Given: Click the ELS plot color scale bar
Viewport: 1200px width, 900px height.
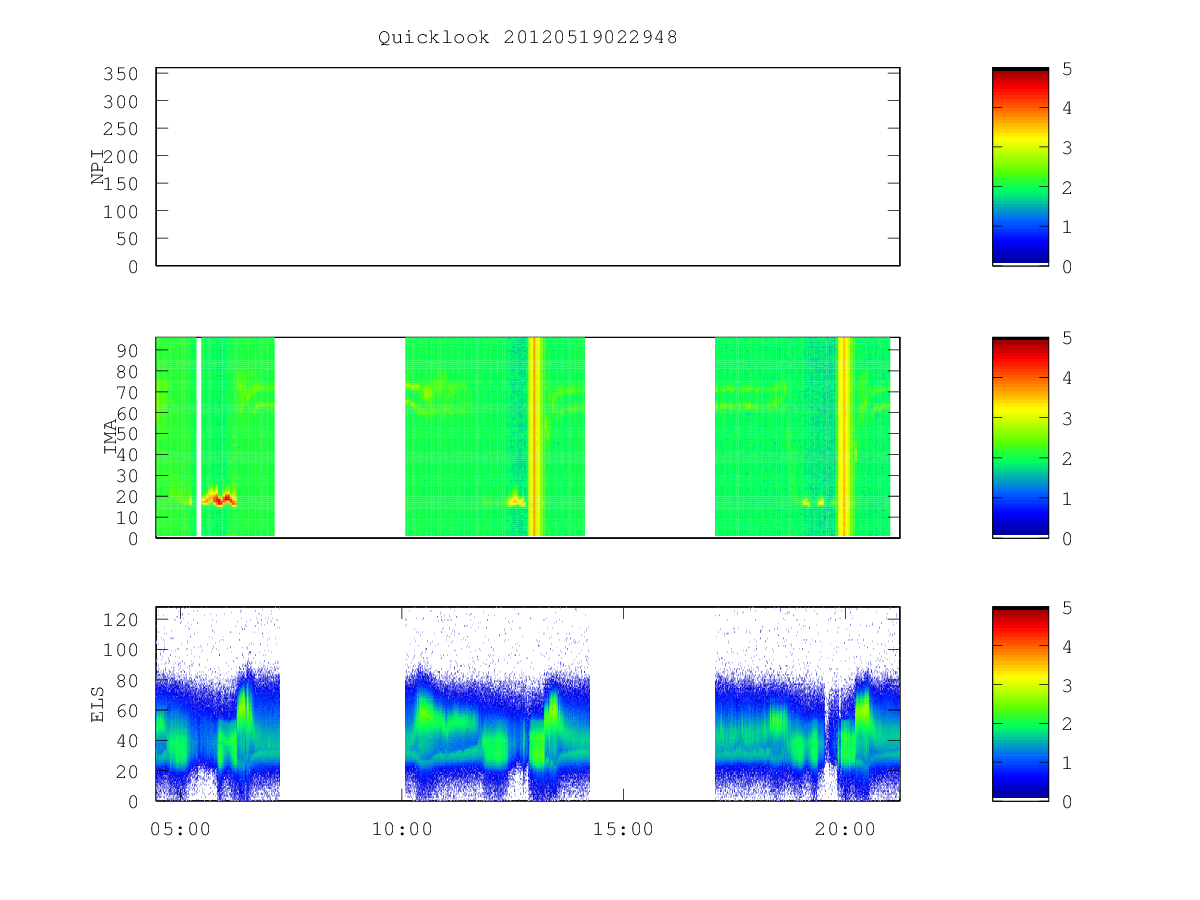Looking at the screenshot, I should (x=1020, y=704).
